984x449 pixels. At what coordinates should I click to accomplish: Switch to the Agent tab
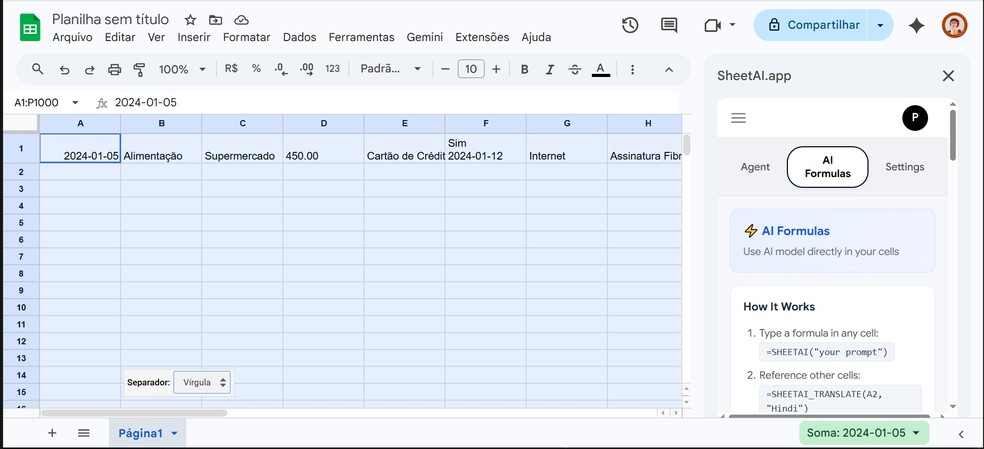755,167
